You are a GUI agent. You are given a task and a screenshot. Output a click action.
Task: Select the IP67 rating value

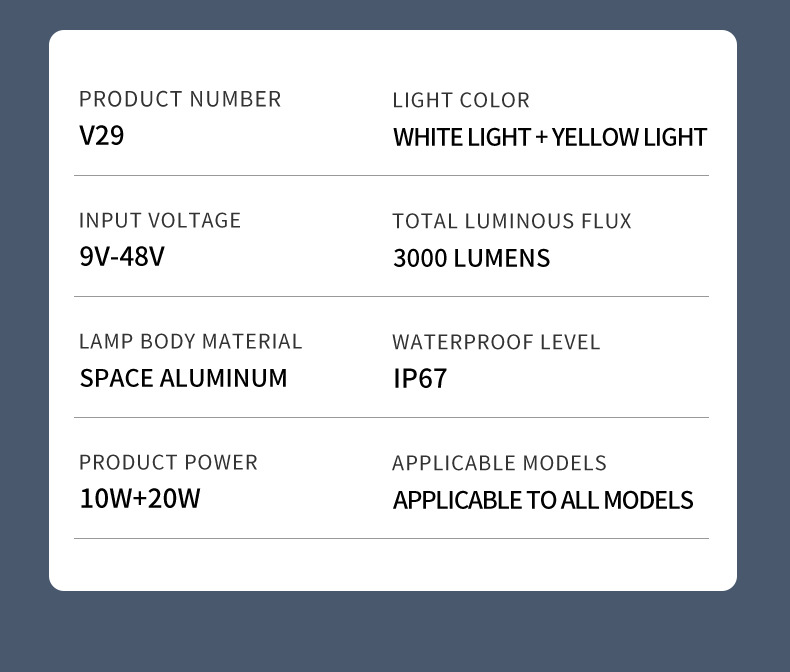420,379
